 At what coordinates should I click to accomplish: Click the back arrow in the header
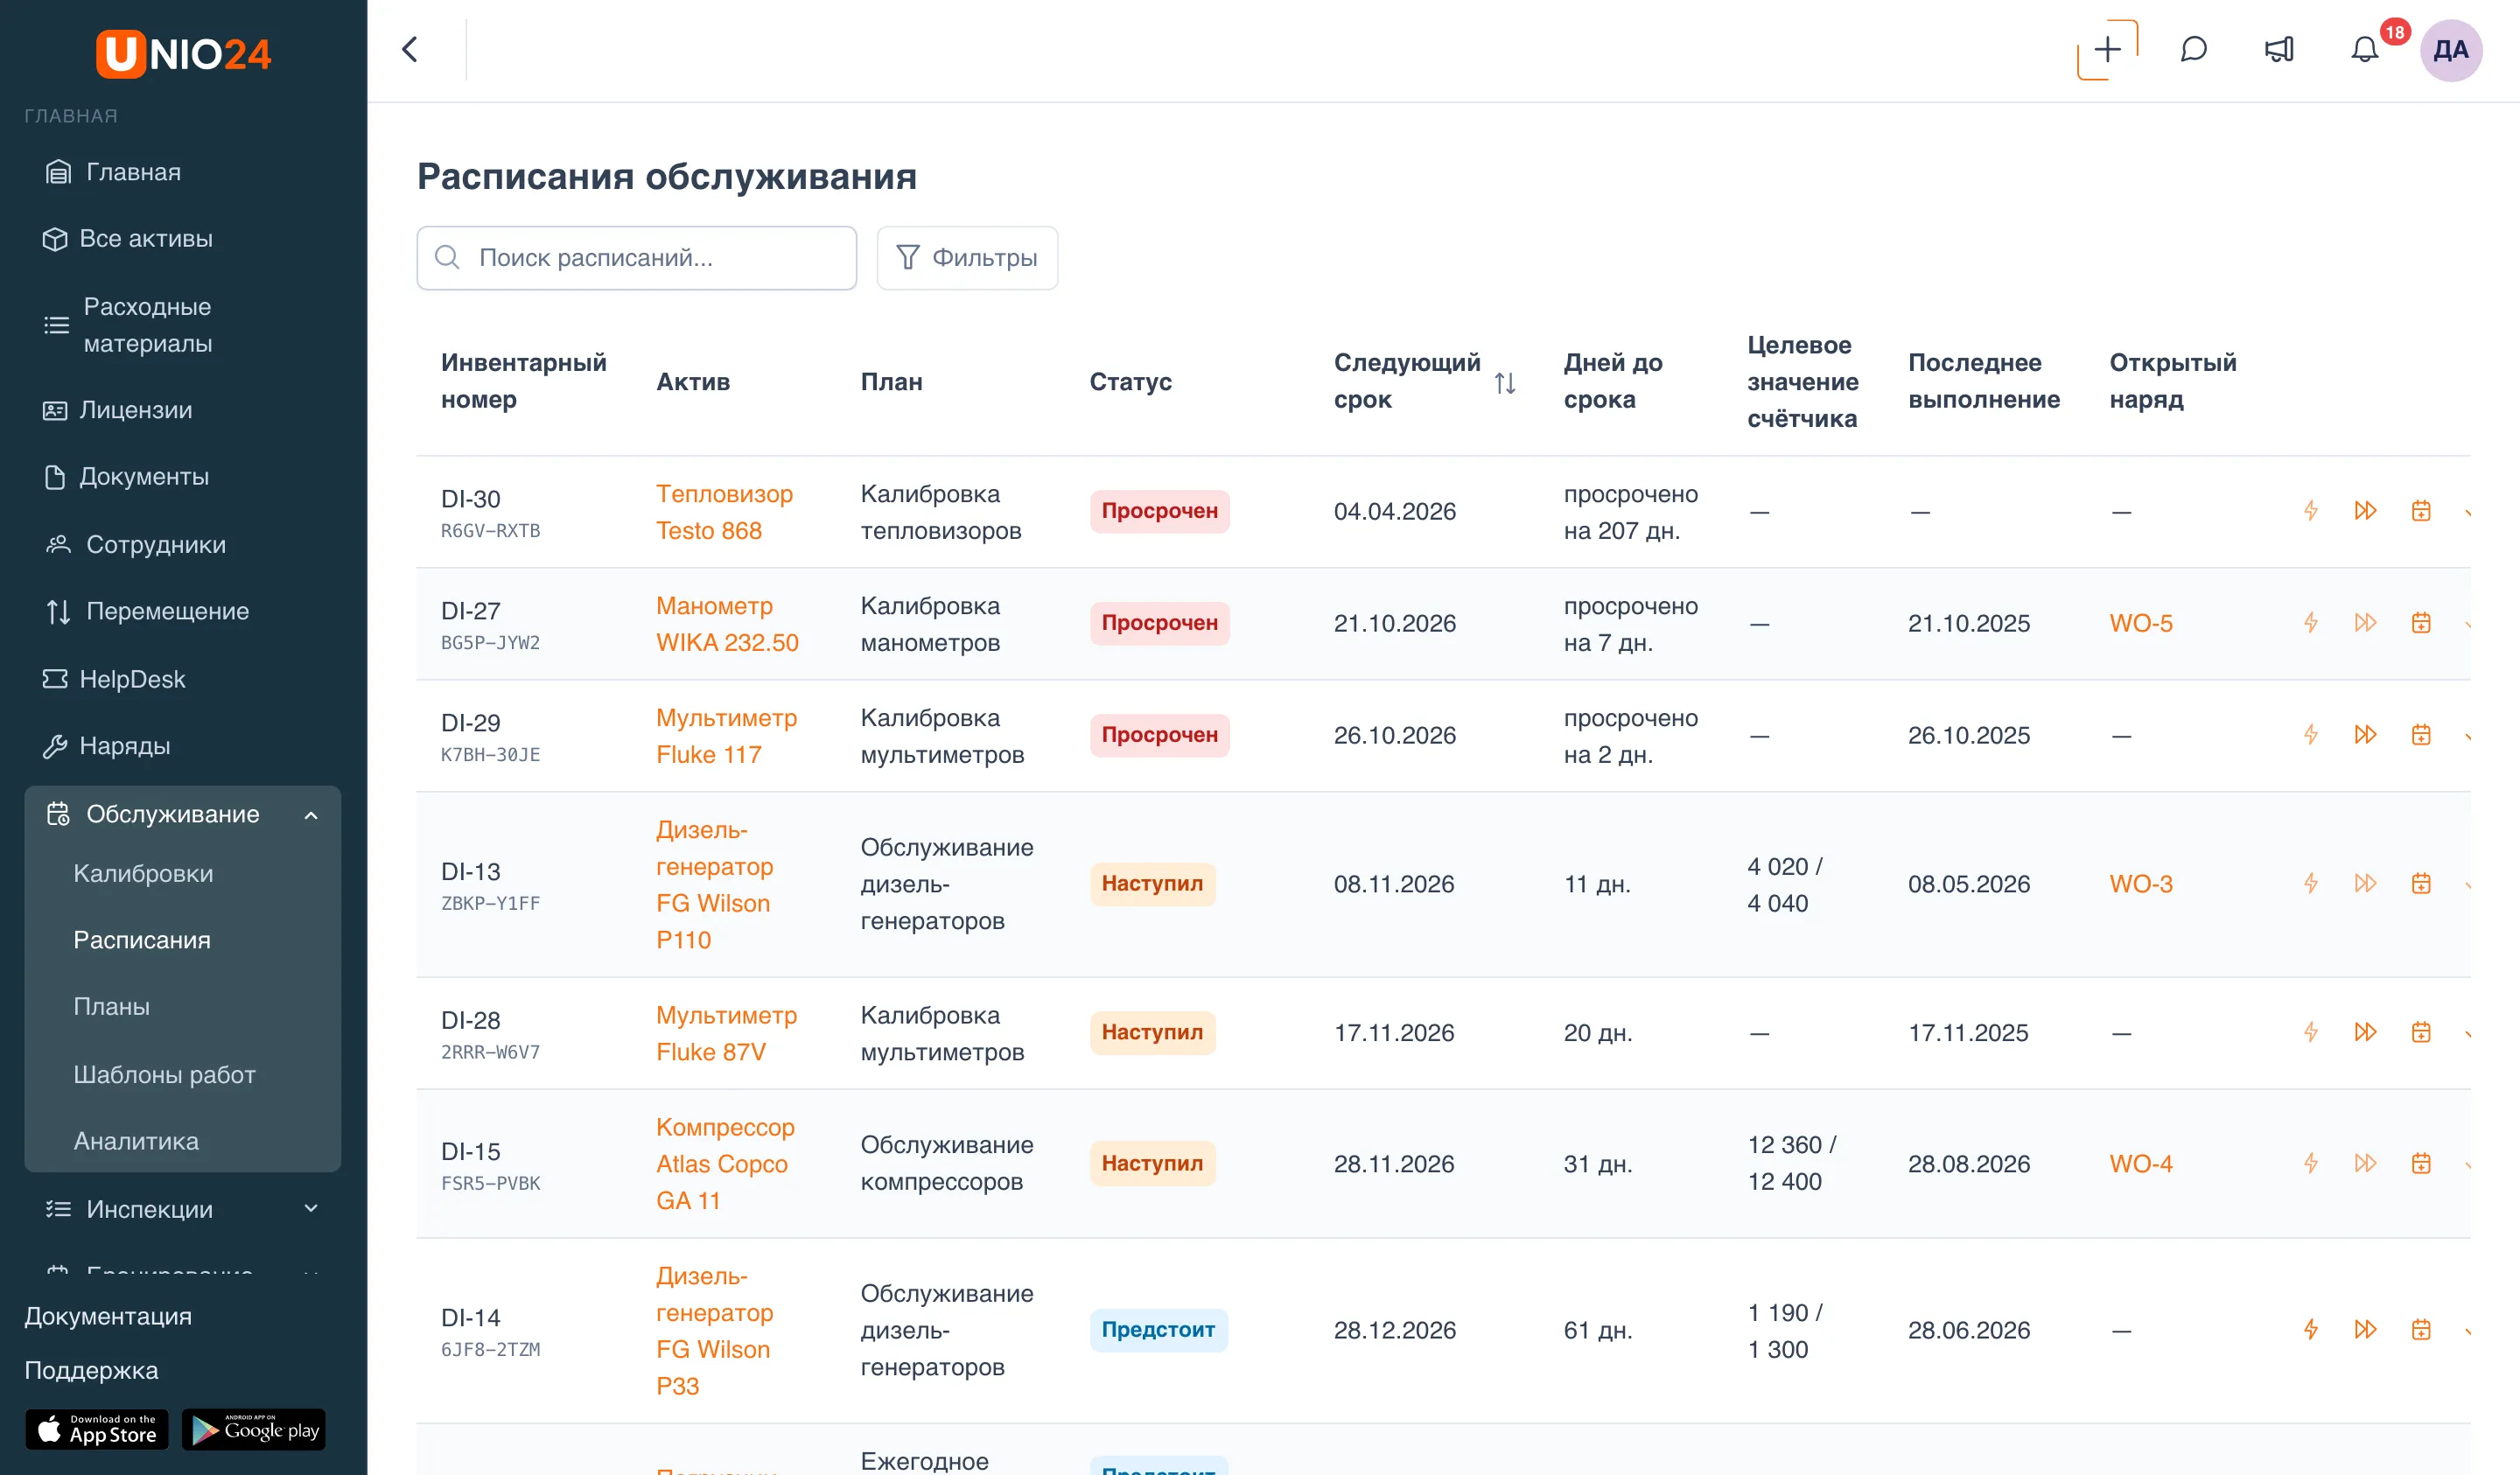[x=410, y=50]
